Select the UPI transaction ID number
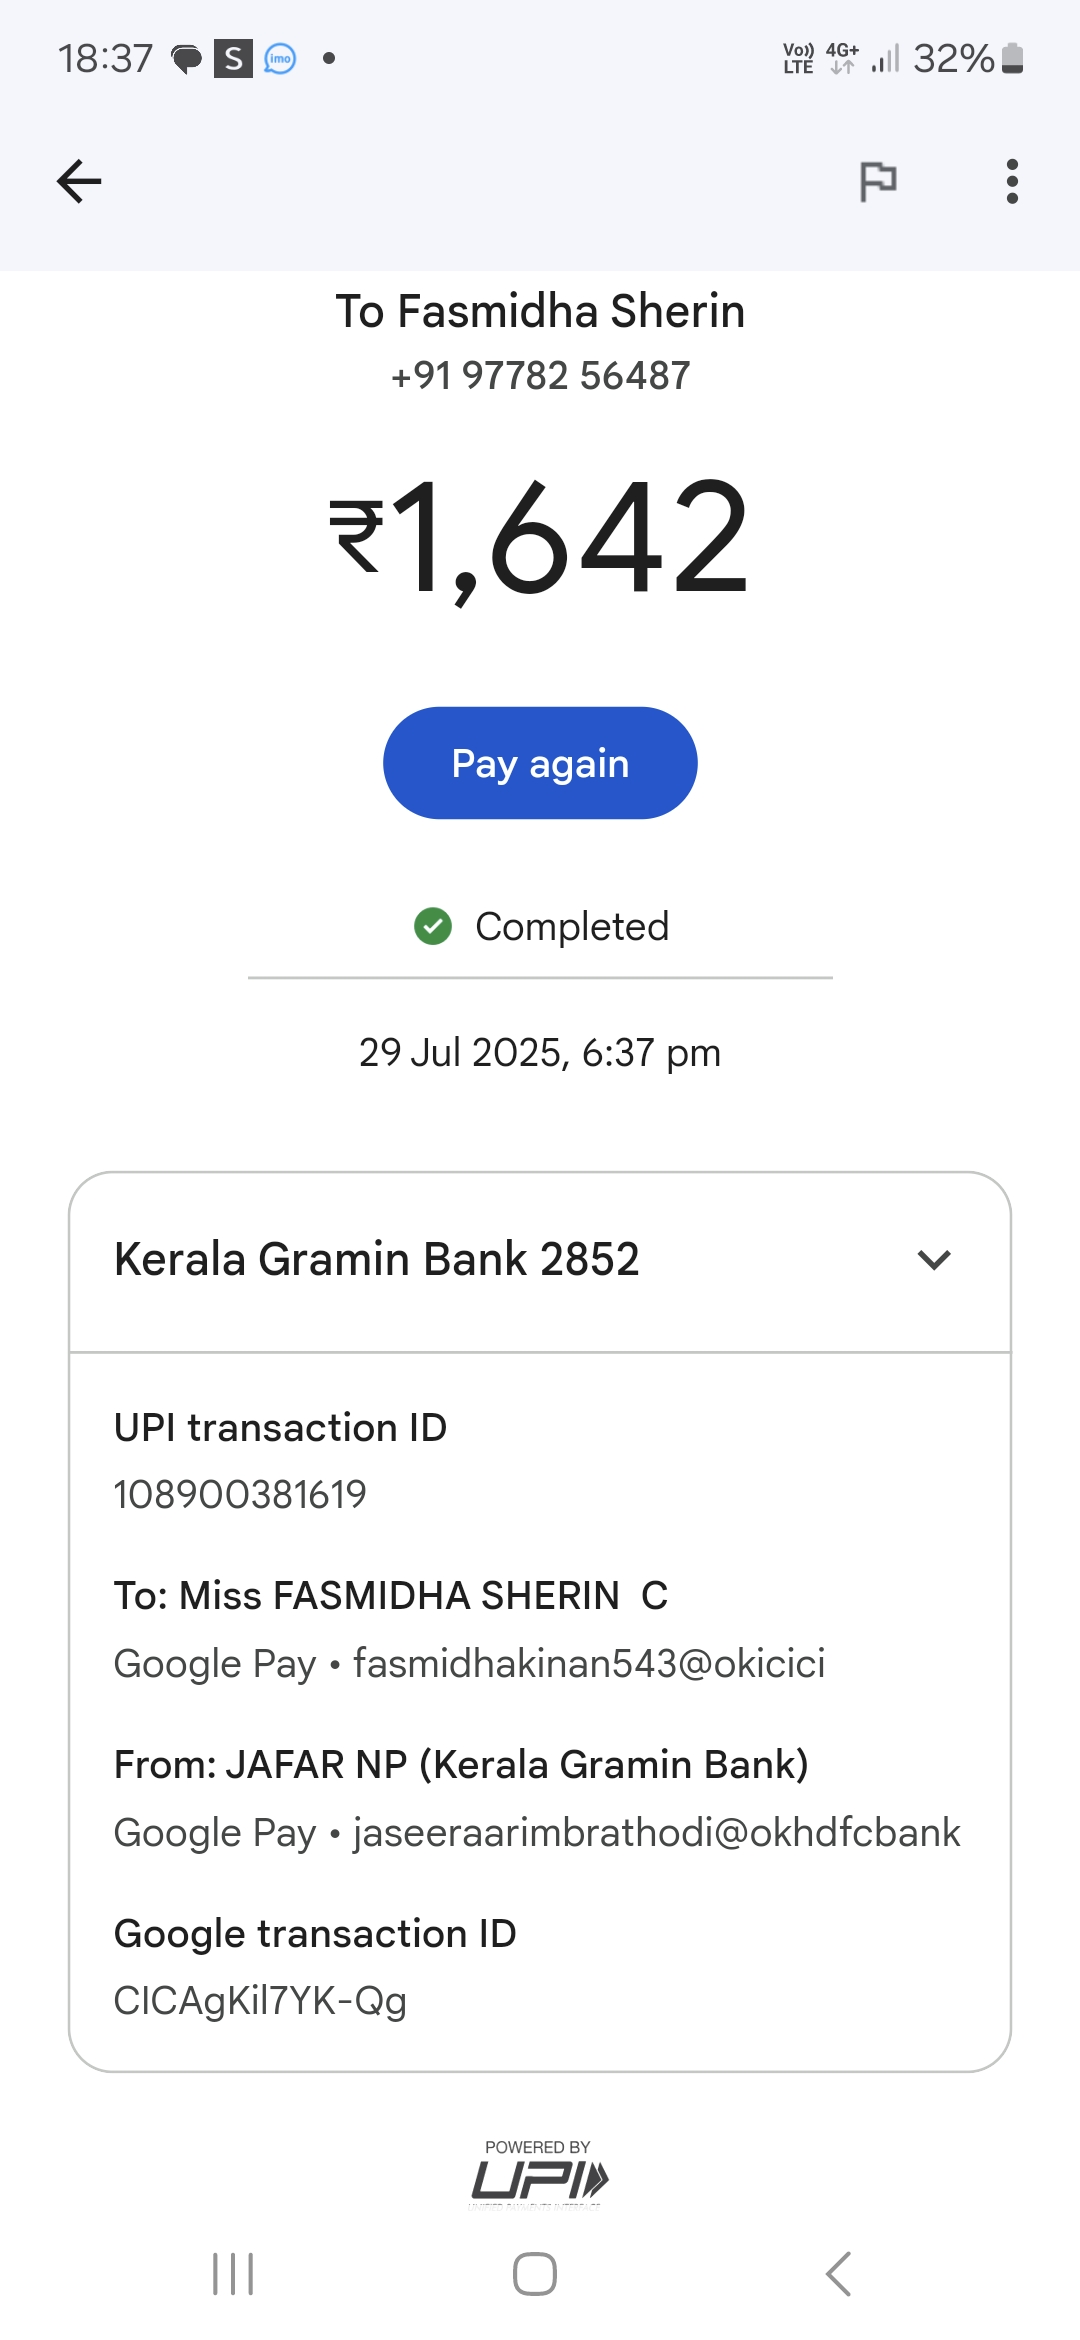 click(x=240, y=1495)
